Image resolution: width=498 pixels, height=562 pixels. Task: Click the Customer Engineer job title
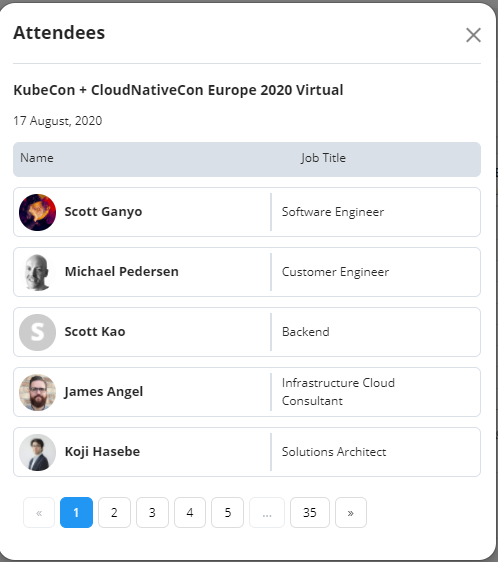pos(335,272)
